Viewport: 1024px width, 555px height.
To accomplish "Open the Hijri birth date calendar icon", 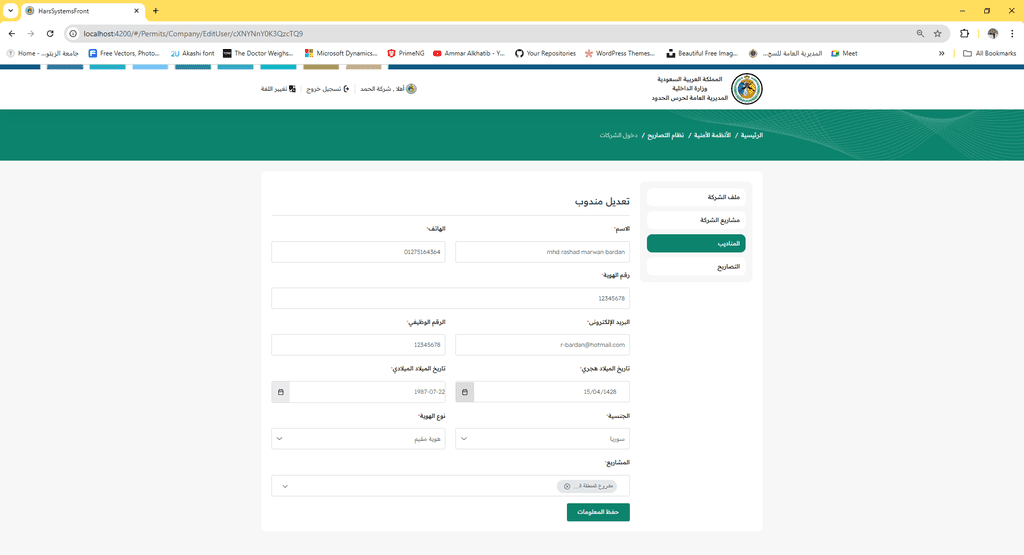I will coord(465,392).
